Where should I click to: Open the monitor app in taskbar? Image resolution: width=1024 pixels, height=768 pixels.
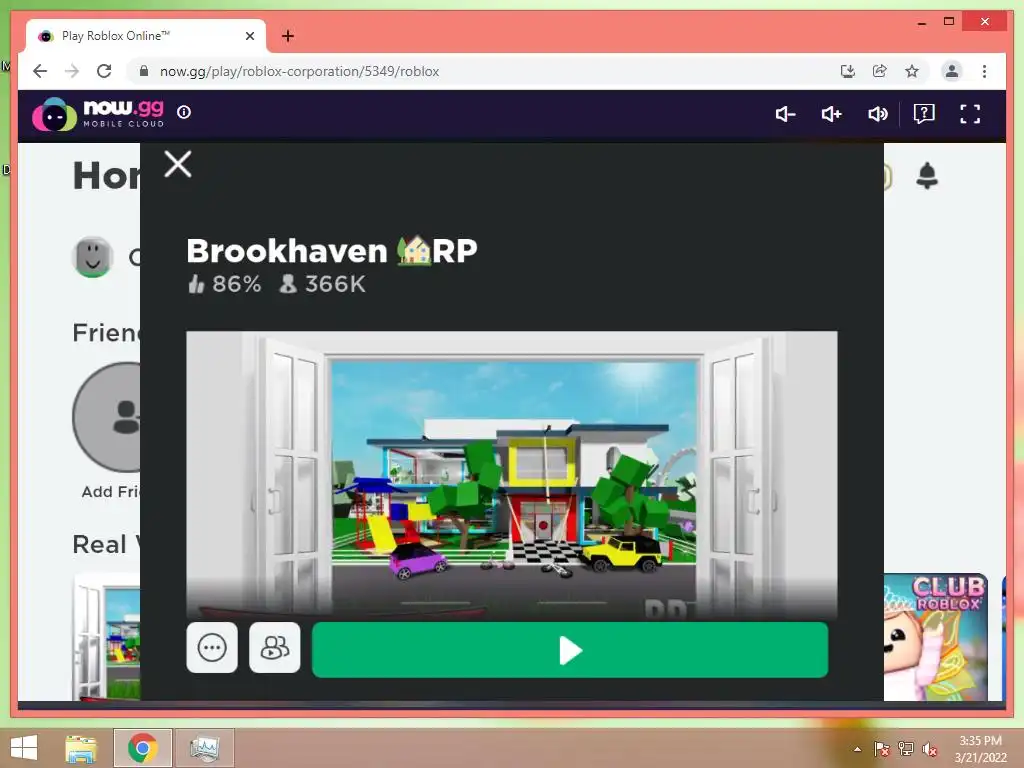click(x=204, y=748)
